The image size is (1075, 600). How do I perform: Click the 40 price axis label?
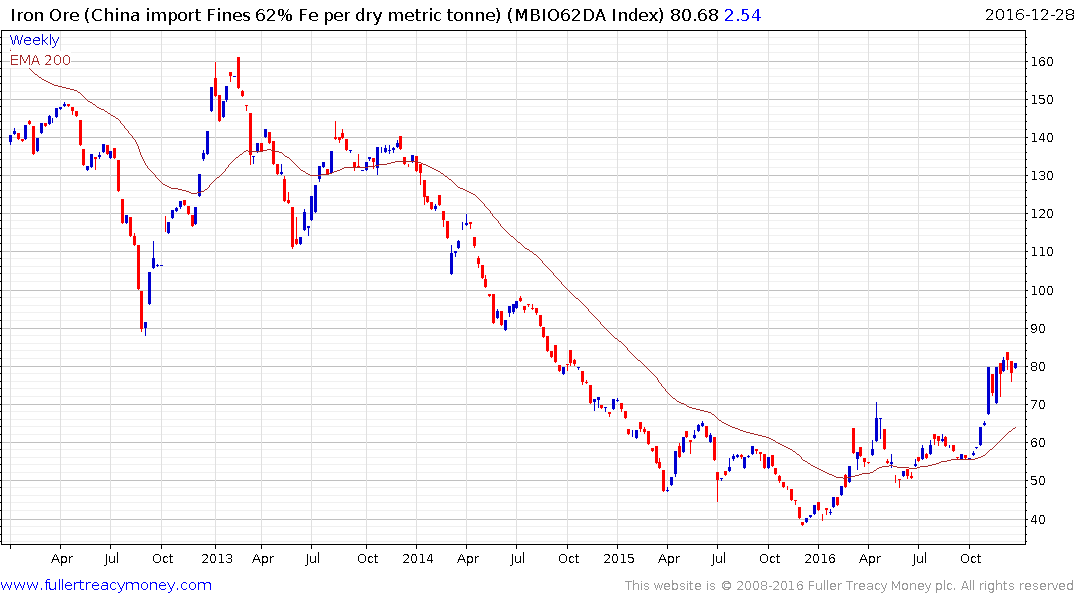tap(1039, 520)
